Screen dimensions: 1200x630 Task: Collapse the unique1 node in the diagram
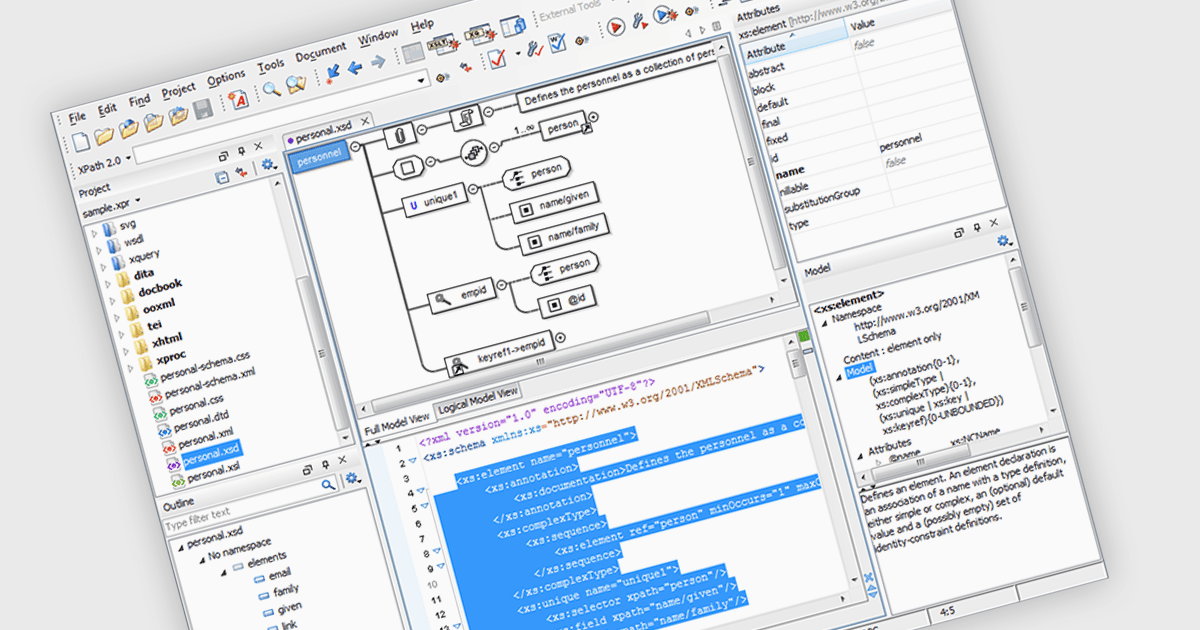[475, 187]
